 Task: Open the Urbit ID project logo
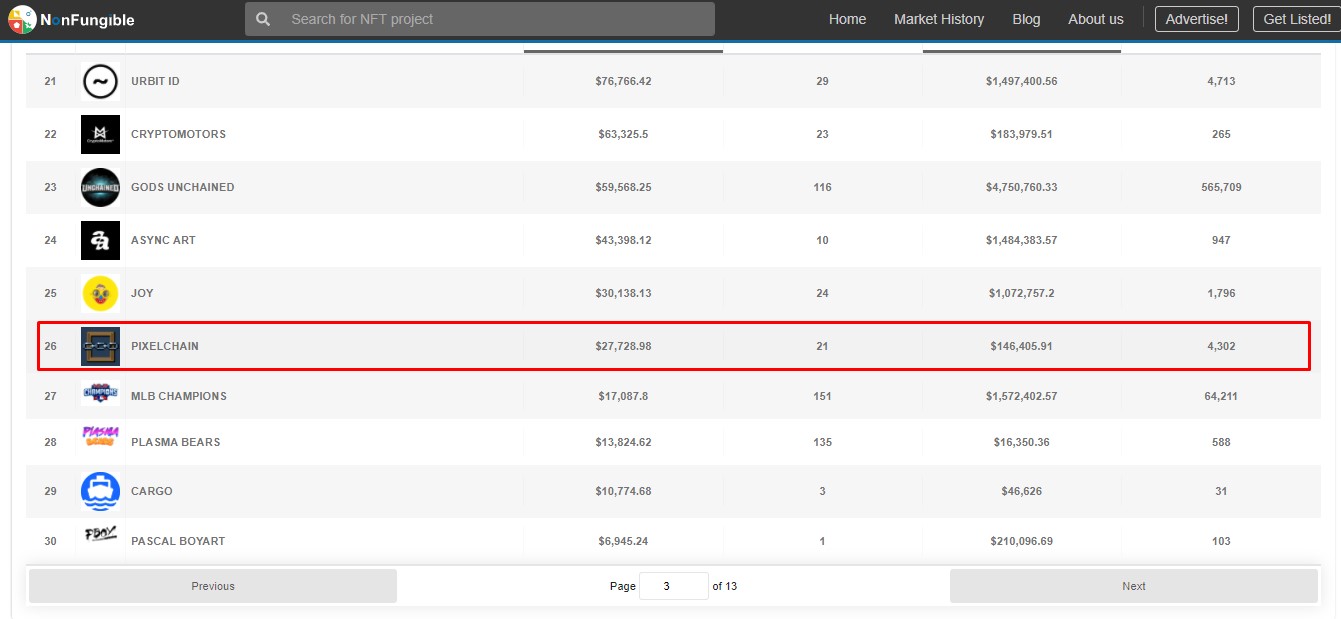pyautogui.click(x=100, y=81)
